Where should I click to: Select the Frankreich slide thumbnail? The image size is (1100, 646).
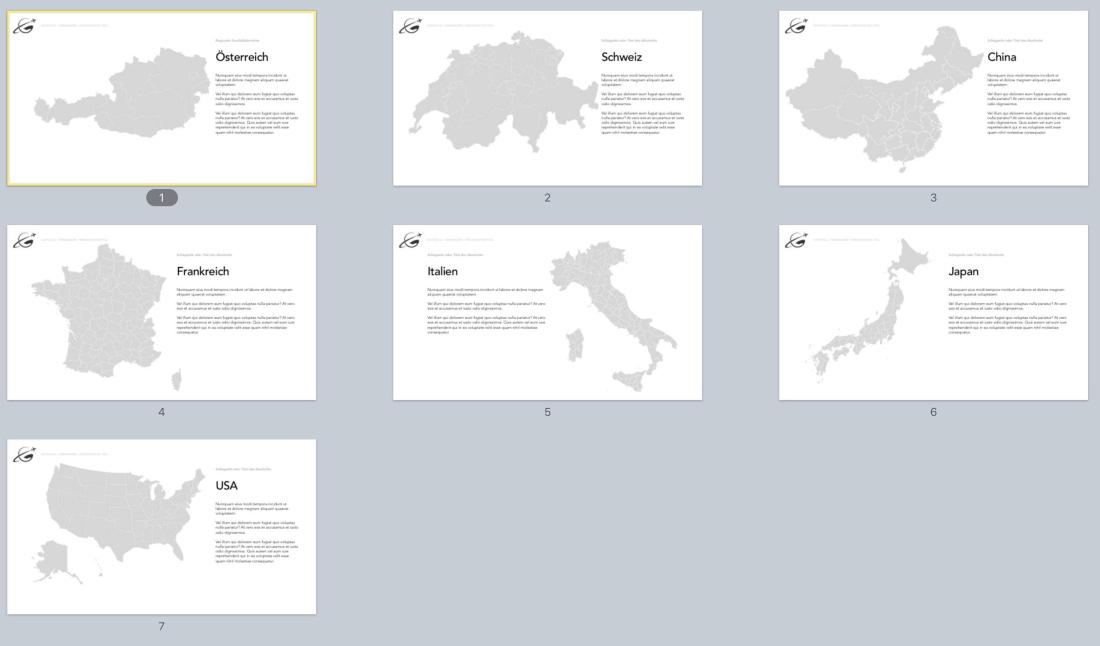(161, 312)
